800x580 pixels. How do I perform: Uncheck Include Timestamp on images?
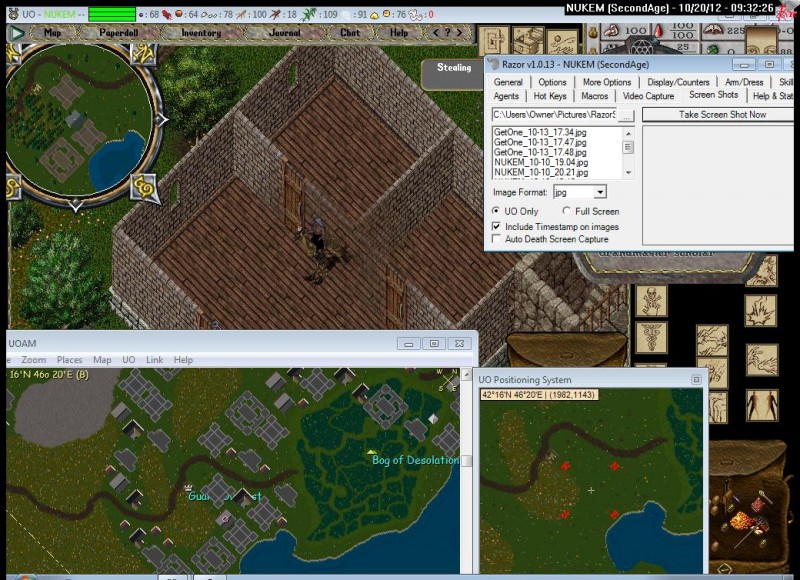495,226
